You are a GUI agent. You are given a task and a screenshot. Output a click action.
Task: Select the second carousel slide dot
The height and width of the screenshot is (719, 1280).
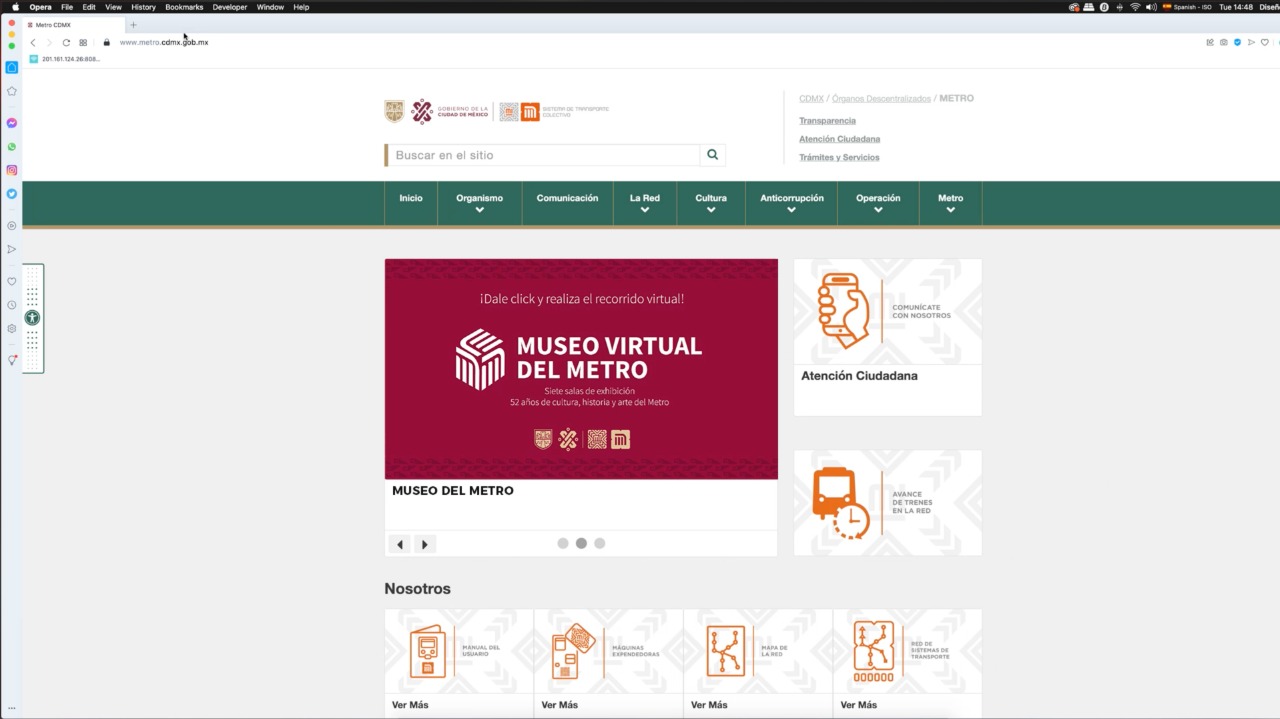[581, 543]
